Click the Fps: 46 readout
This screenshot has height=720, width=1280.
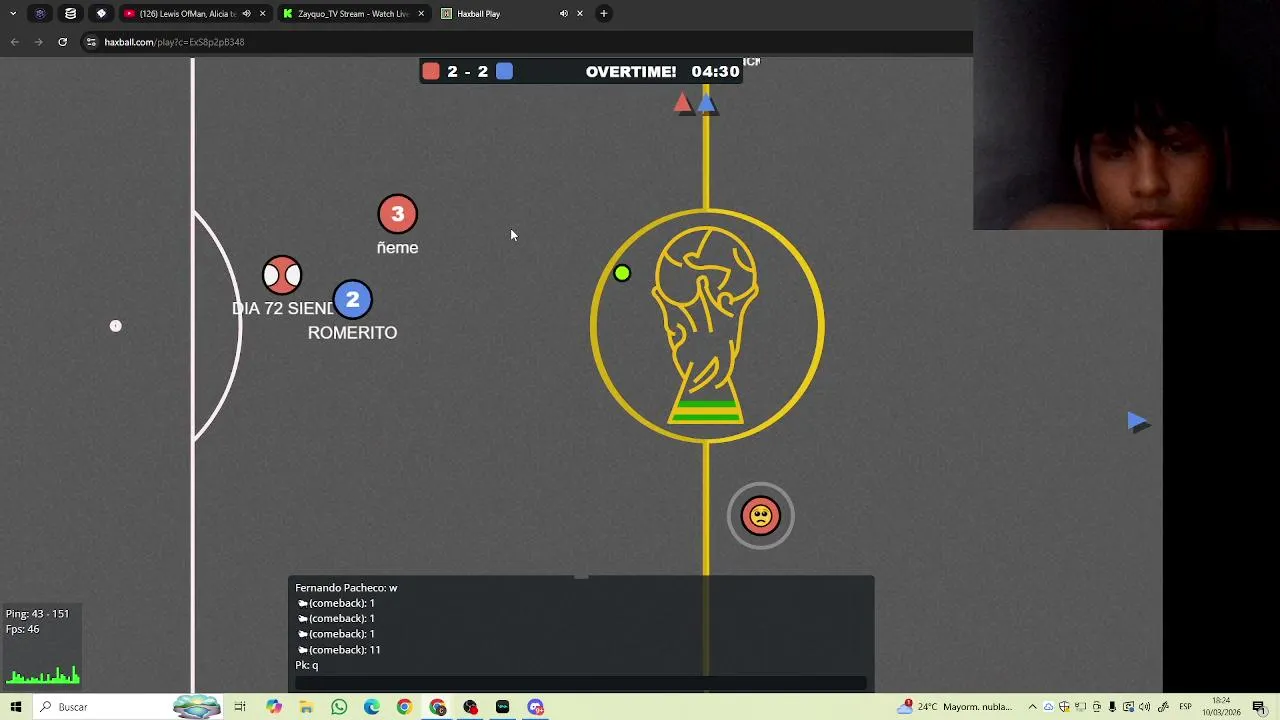(x=22, y=629)
